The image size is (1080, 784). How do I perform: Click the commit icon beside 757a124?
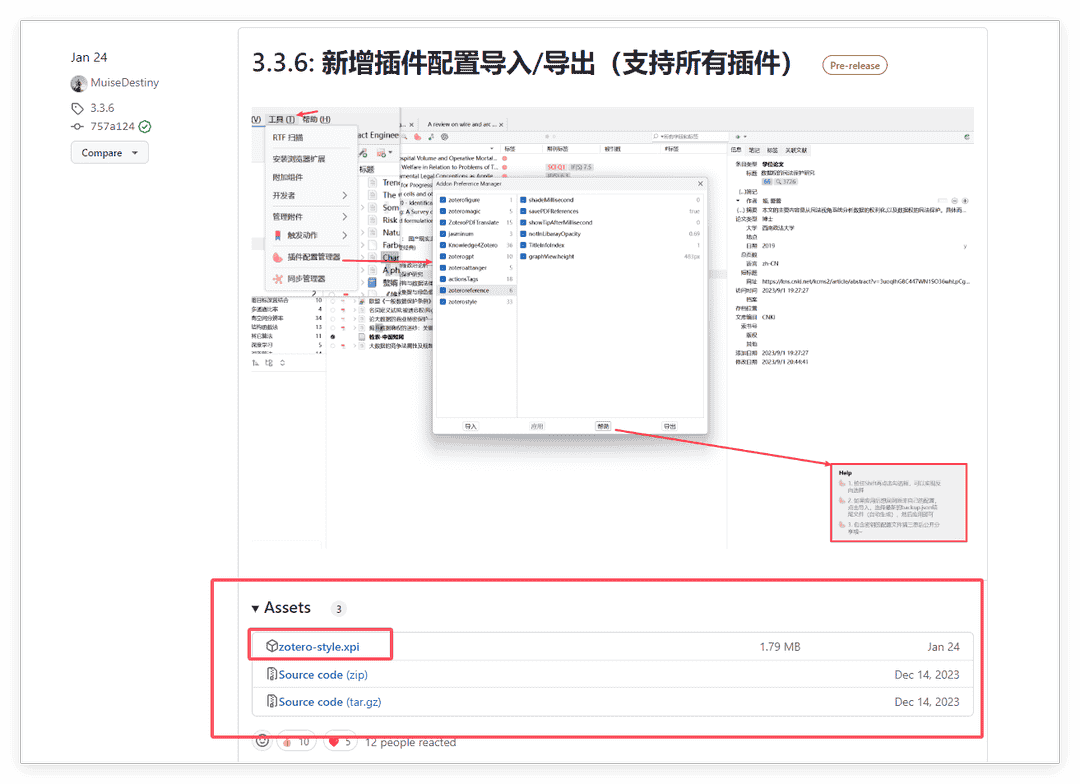[78, 127]
